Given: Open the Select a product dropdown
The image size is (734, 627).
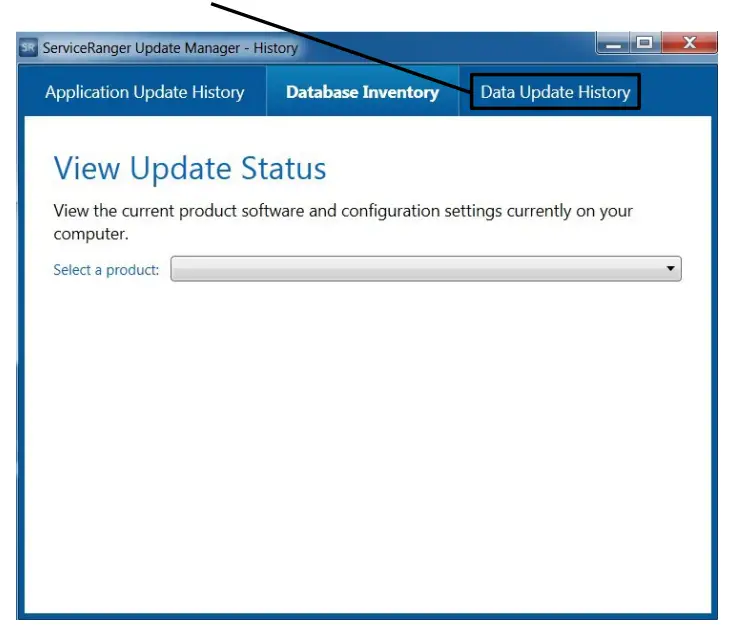Looking at the screenshot, I should click(x=426, y=269).
